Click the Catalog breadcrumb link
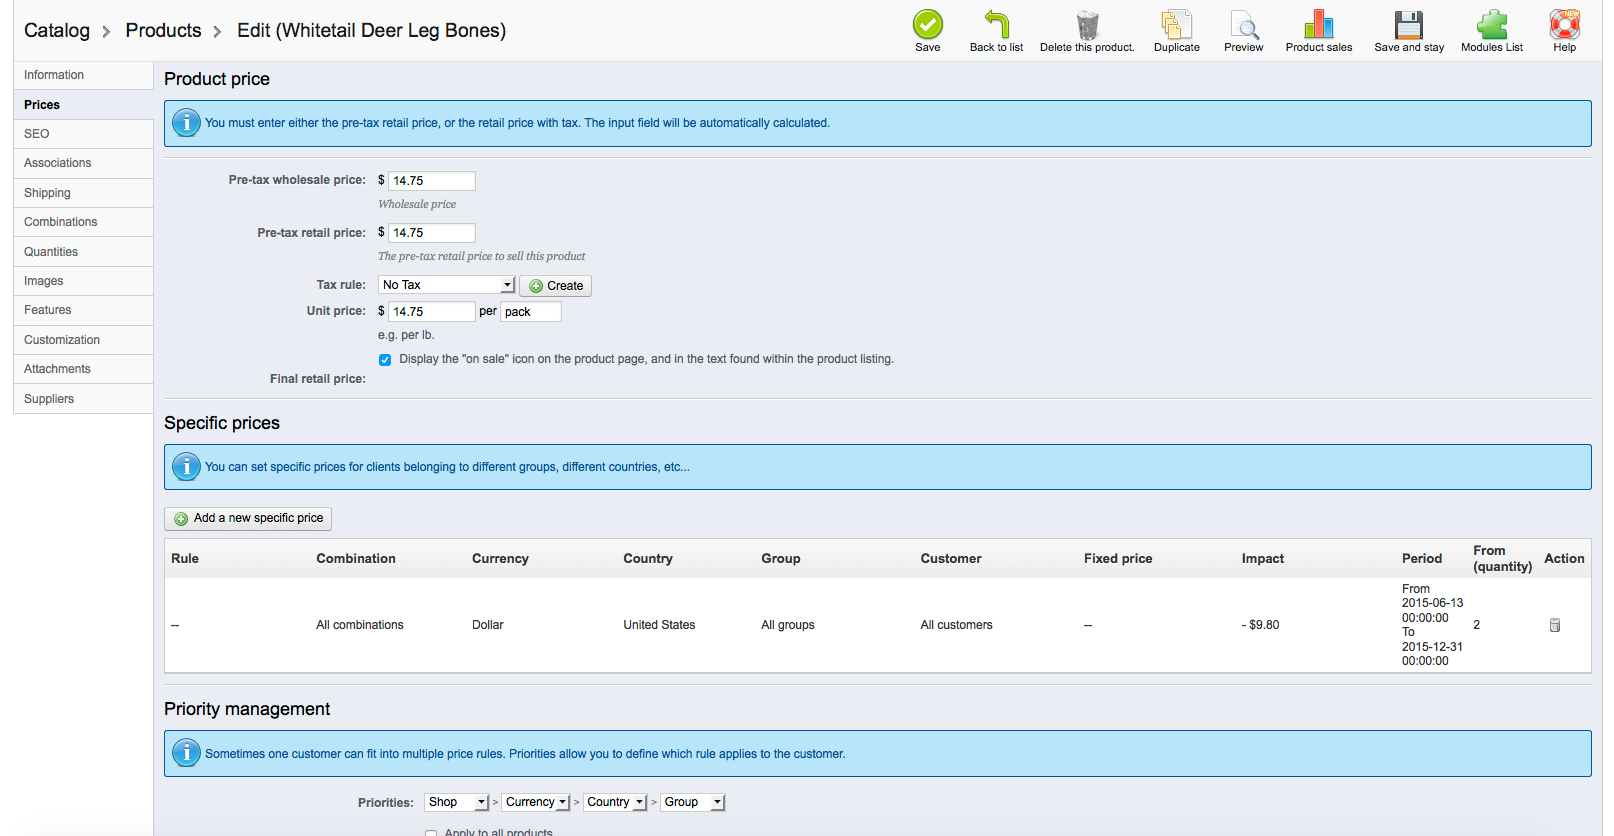The image size is (1614, 836). (57, 30)
